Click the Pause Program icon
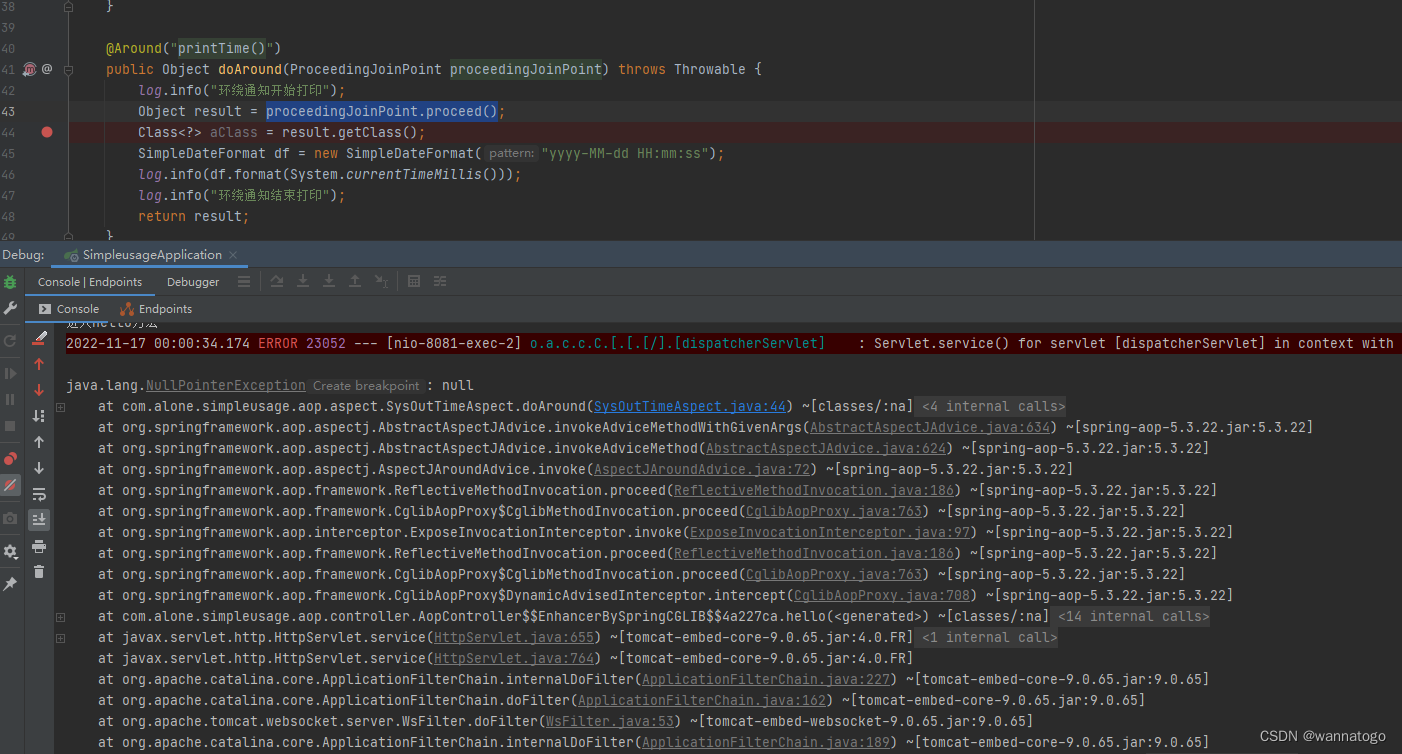 (10, 399)
